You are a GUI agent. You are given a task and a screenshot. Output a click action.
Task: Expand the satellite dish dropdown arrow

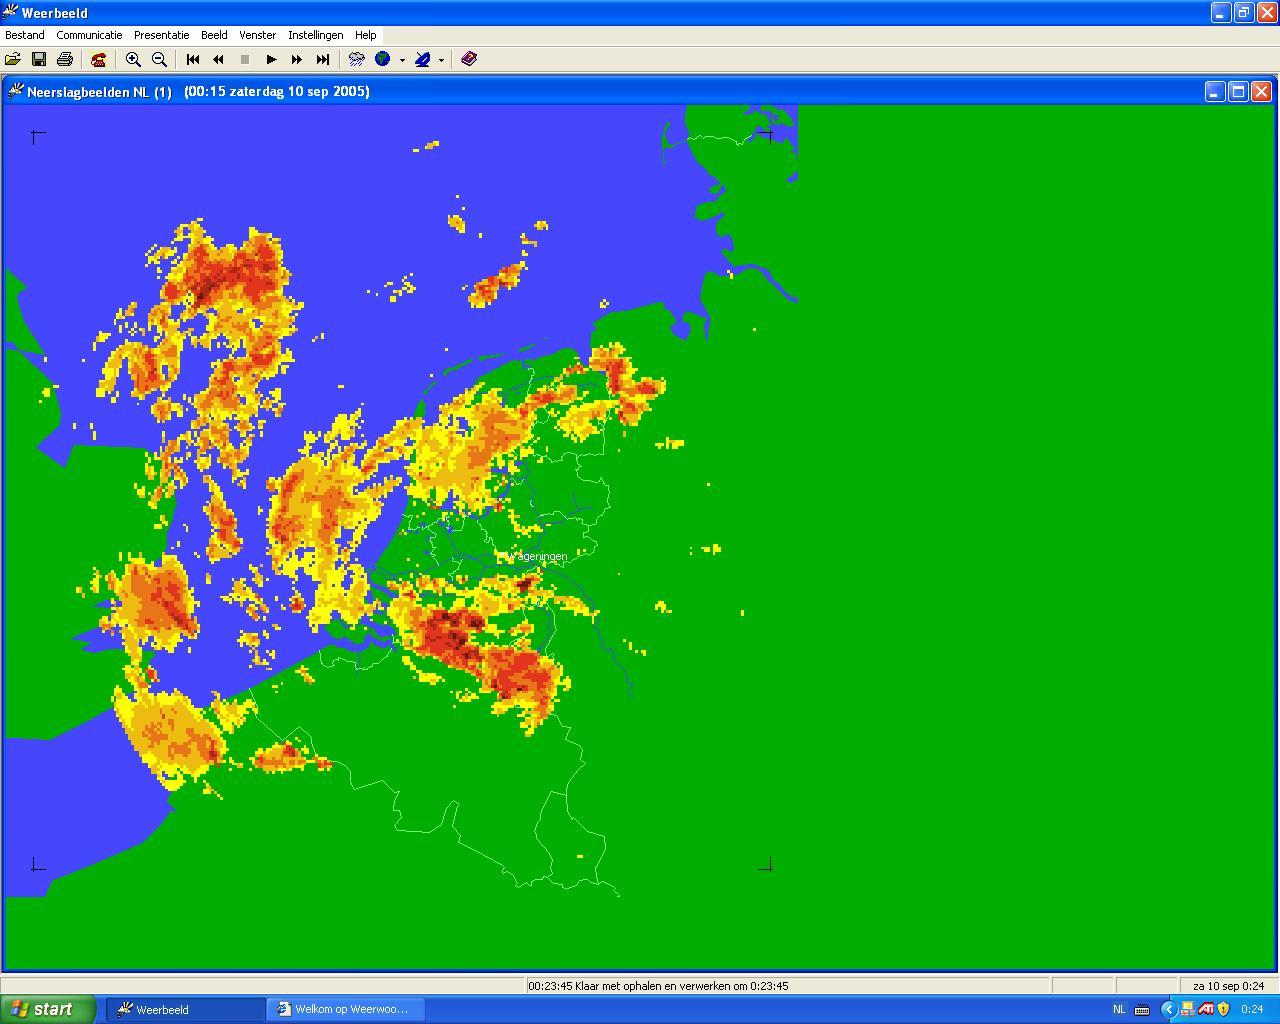pyautogui.click(x=441, y=60)
